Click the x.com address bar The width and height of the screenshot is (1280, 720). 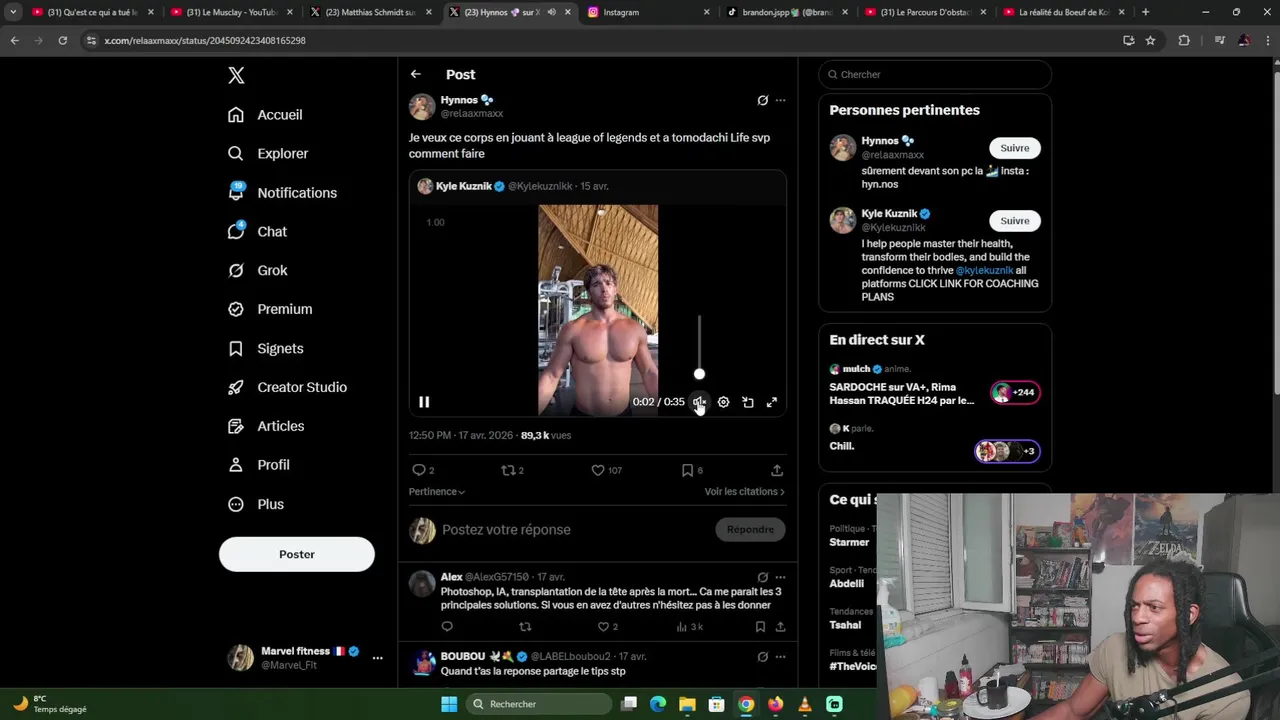coord(600,40)
